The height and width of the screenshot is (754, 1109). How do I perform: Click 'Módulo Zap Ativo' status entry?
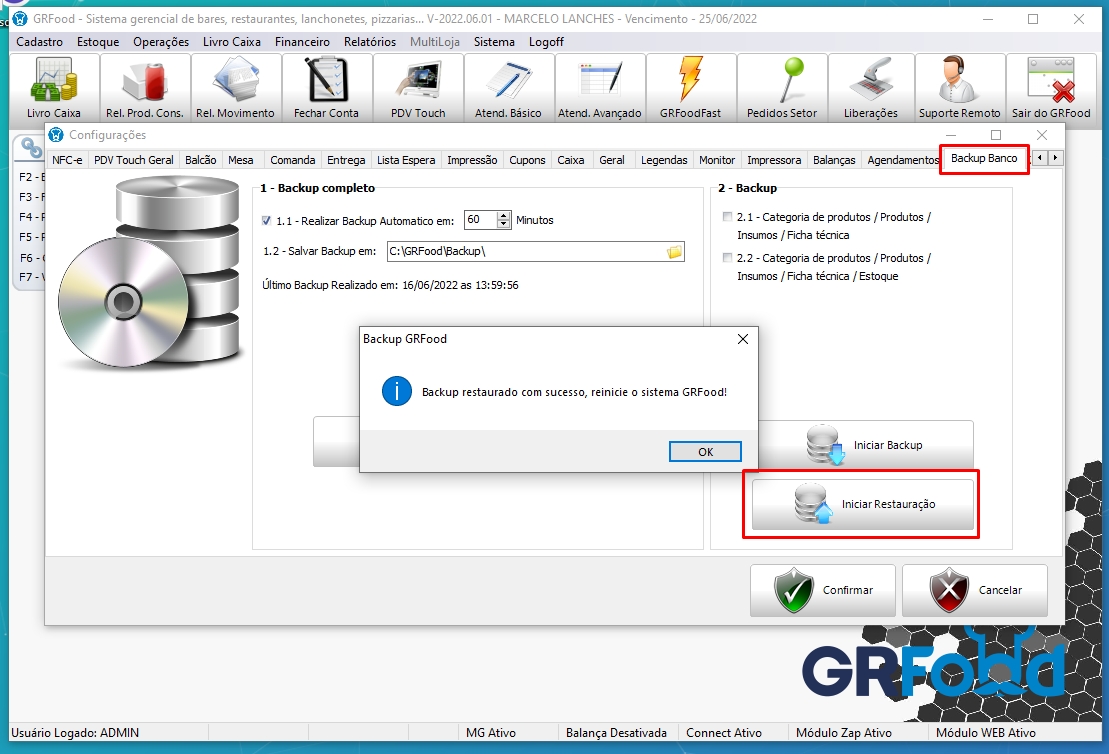coord(844,733)
